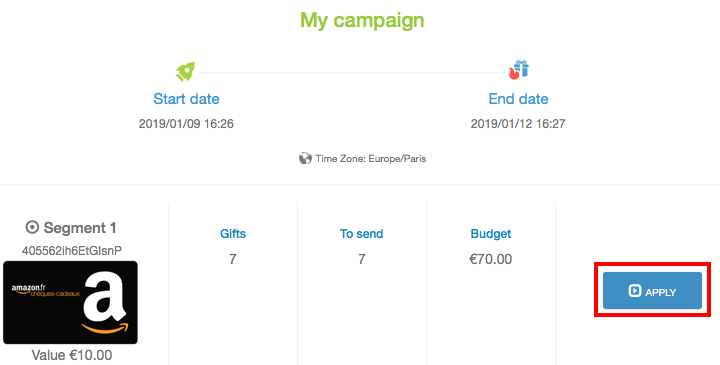Click the My campaign title
Viewport: 720px width, 365px height.
[362, 21]
